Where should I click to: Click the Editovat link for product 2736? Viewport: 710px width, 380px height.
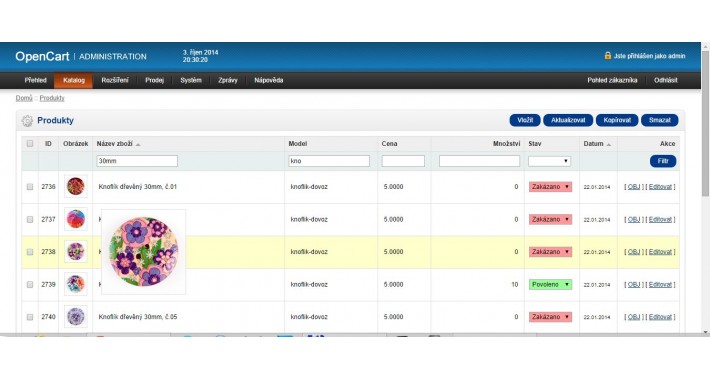point(660,187)
